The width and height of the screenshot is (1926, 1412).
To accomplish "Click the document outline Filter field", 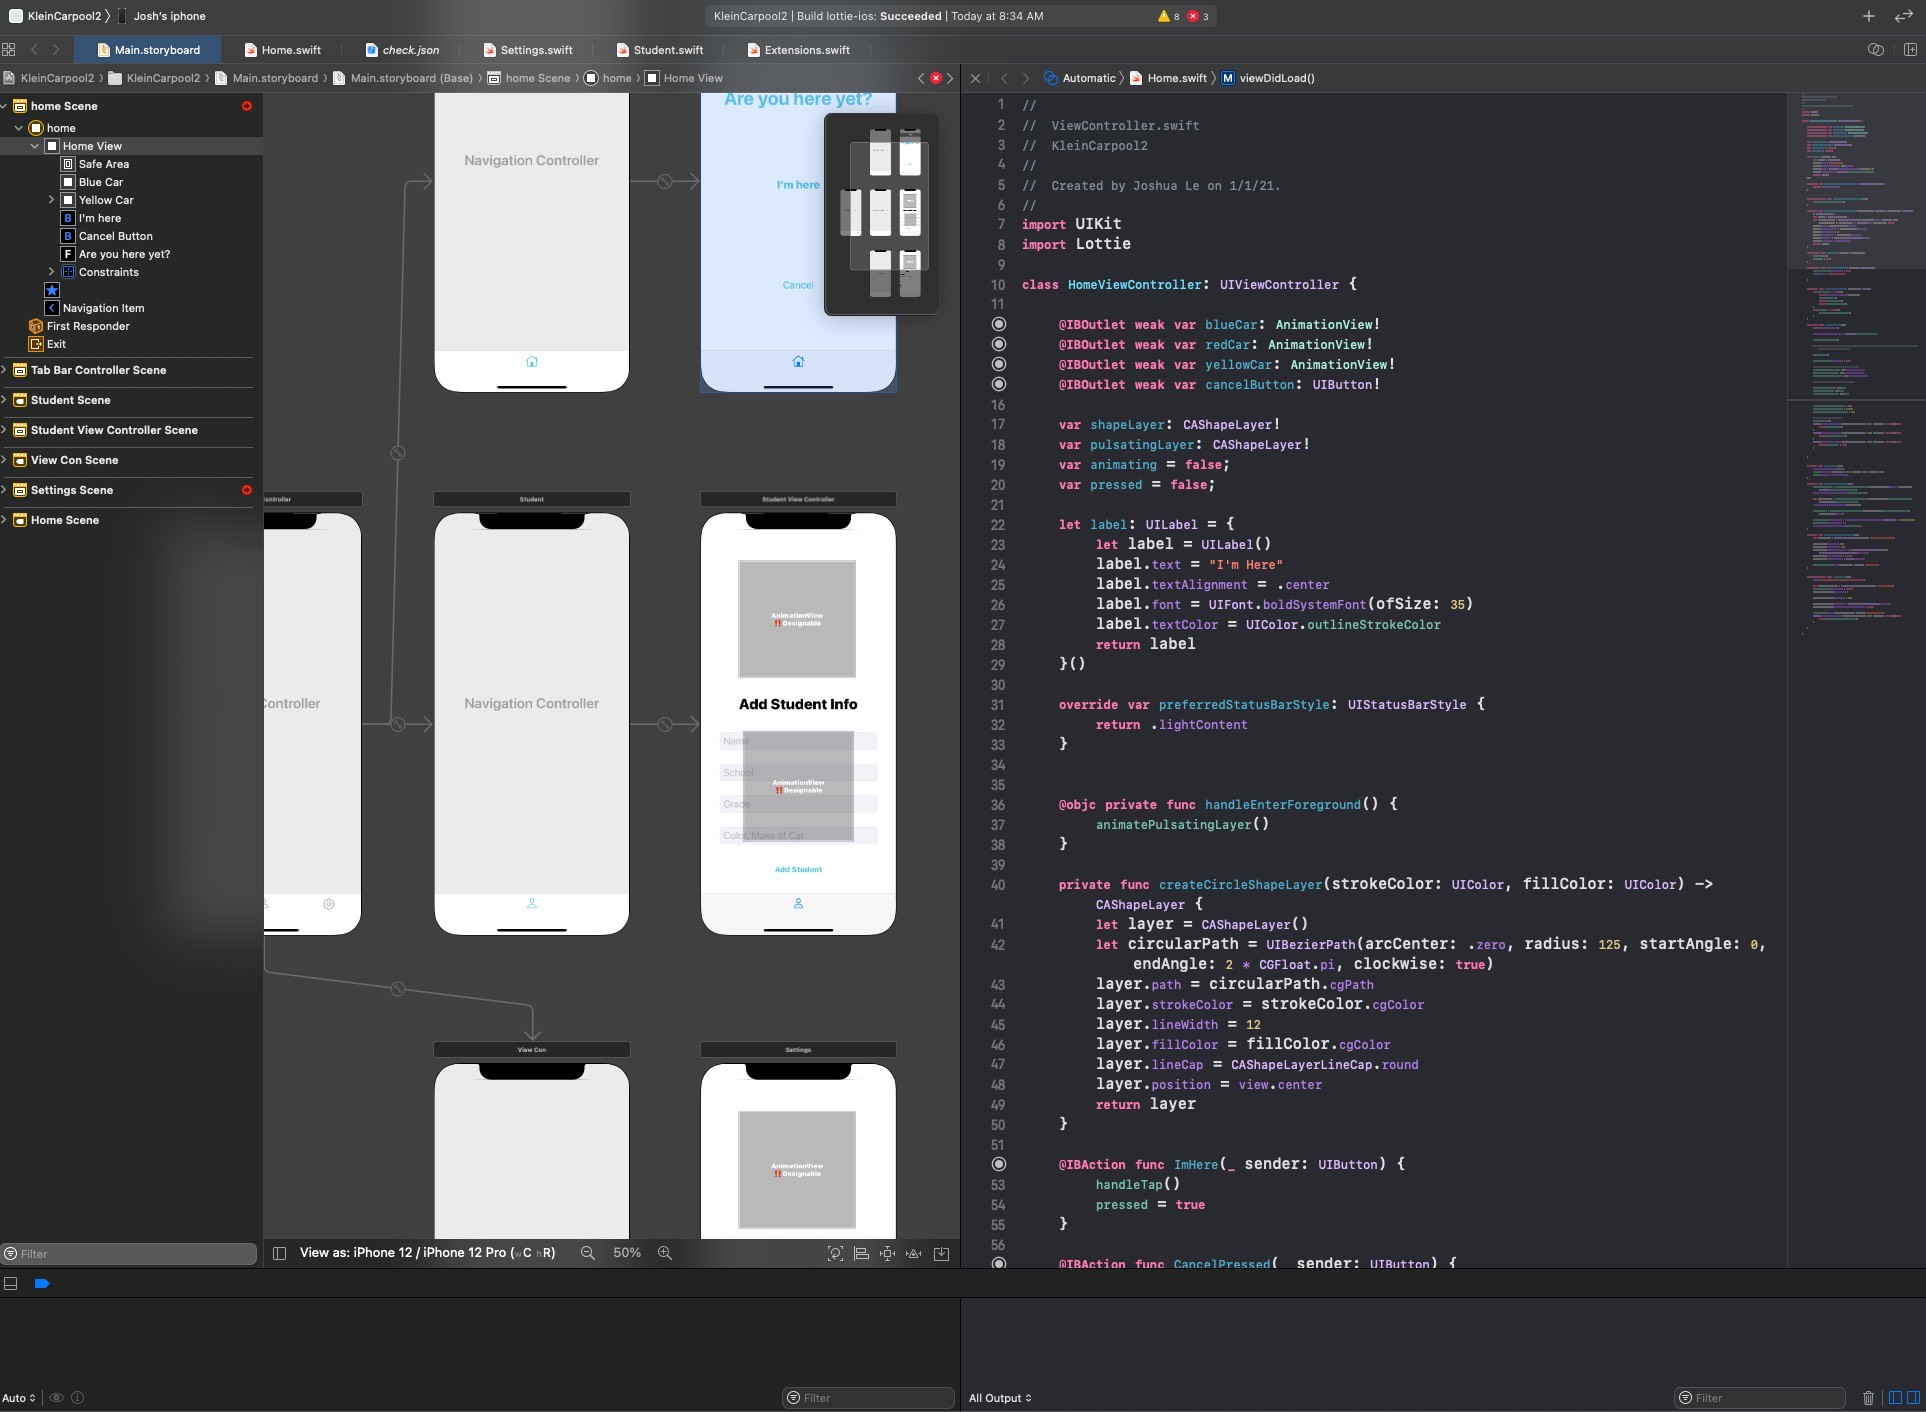I will pyautogui.click(x=130, y=1254).
